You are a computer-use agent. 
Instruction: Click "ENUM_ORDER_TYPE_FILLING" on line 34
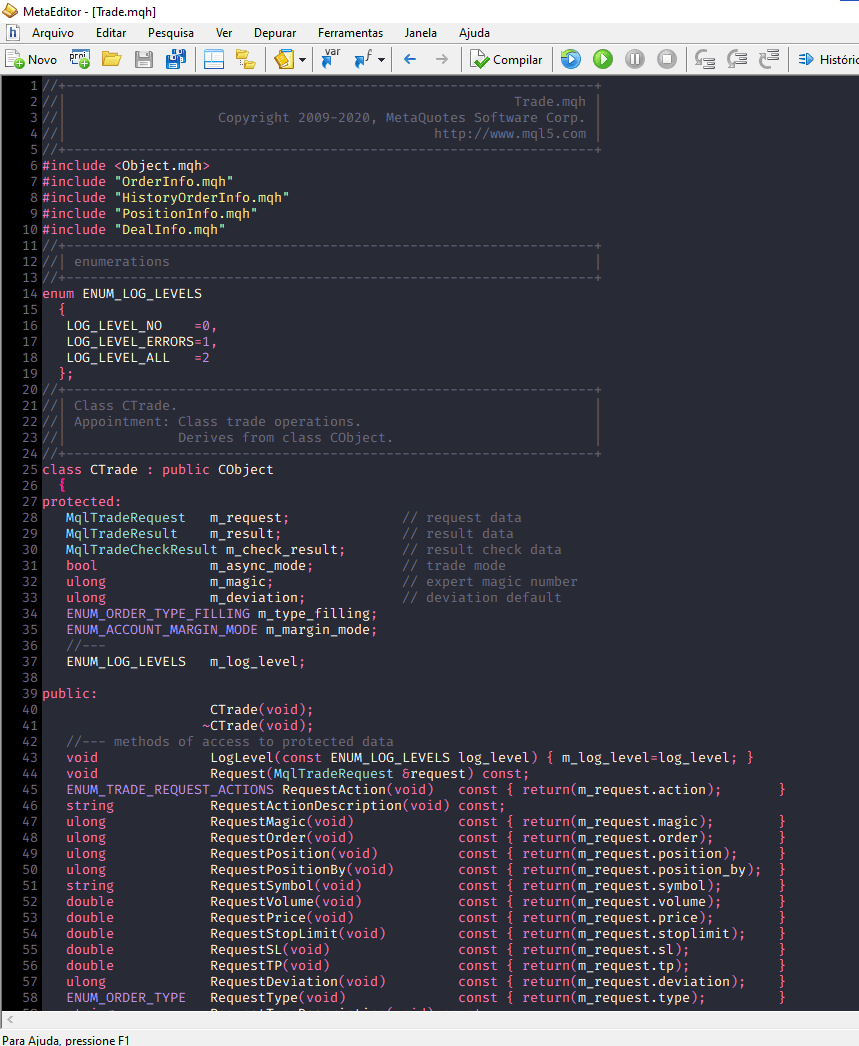pyautogui.click(x=158, y=614)
